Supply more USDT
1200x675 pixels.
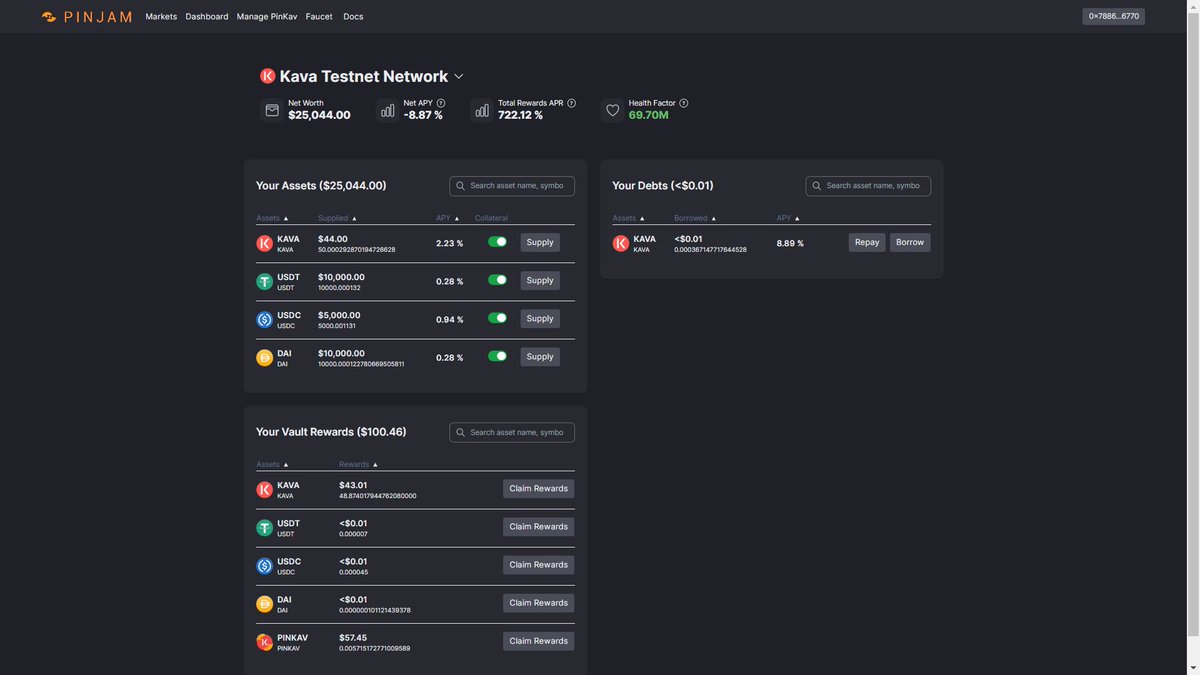[x=540, y=281]
